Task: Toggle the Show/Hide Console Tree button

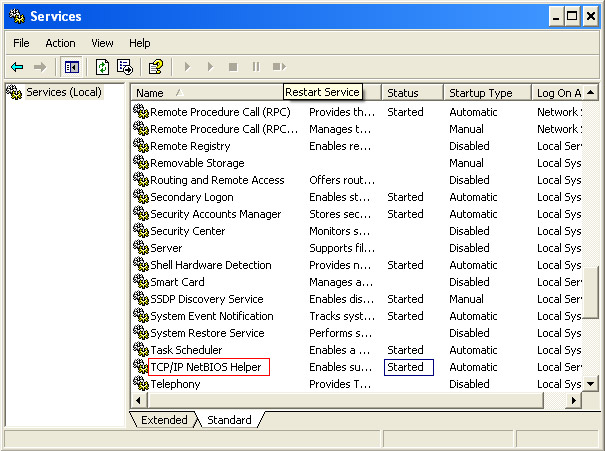Action: tap(71, 67)
